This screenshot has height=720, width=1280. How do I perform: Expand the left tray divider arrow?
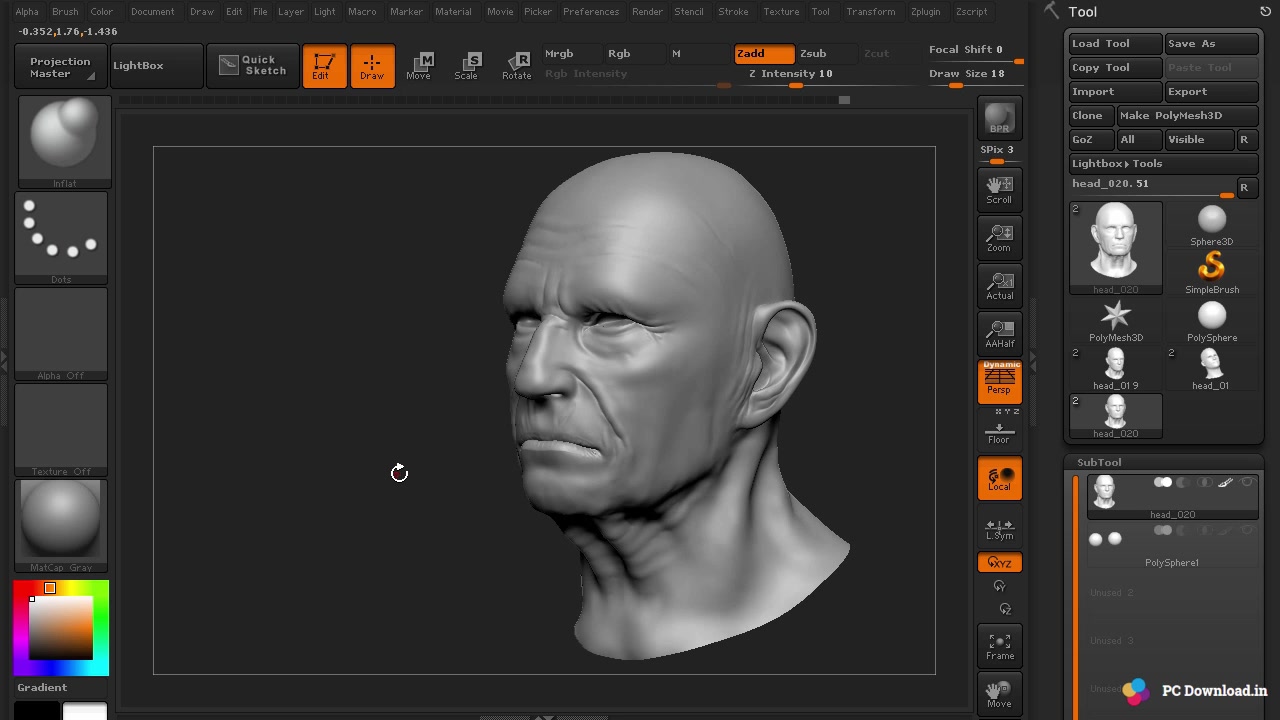tap(3, 360)
